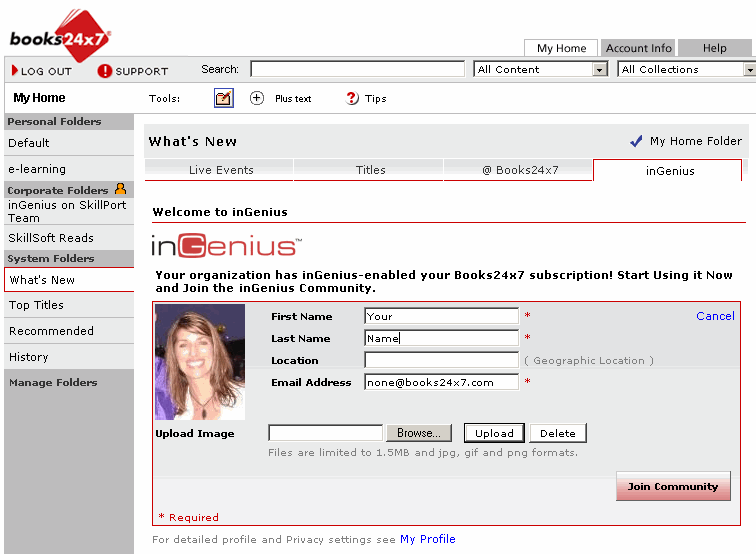
Task: Open the All Collections dropdown
Action: 687,69
